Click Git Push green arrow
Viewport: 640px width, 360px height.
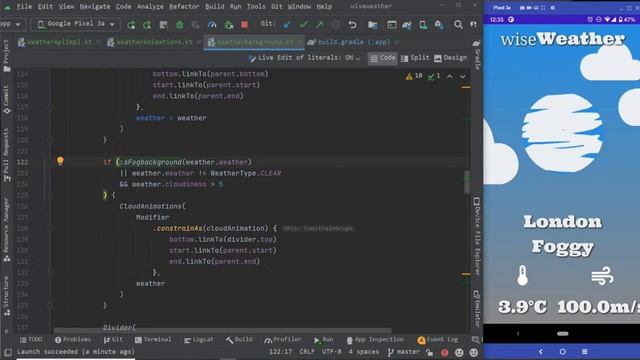tap(319, 25)
